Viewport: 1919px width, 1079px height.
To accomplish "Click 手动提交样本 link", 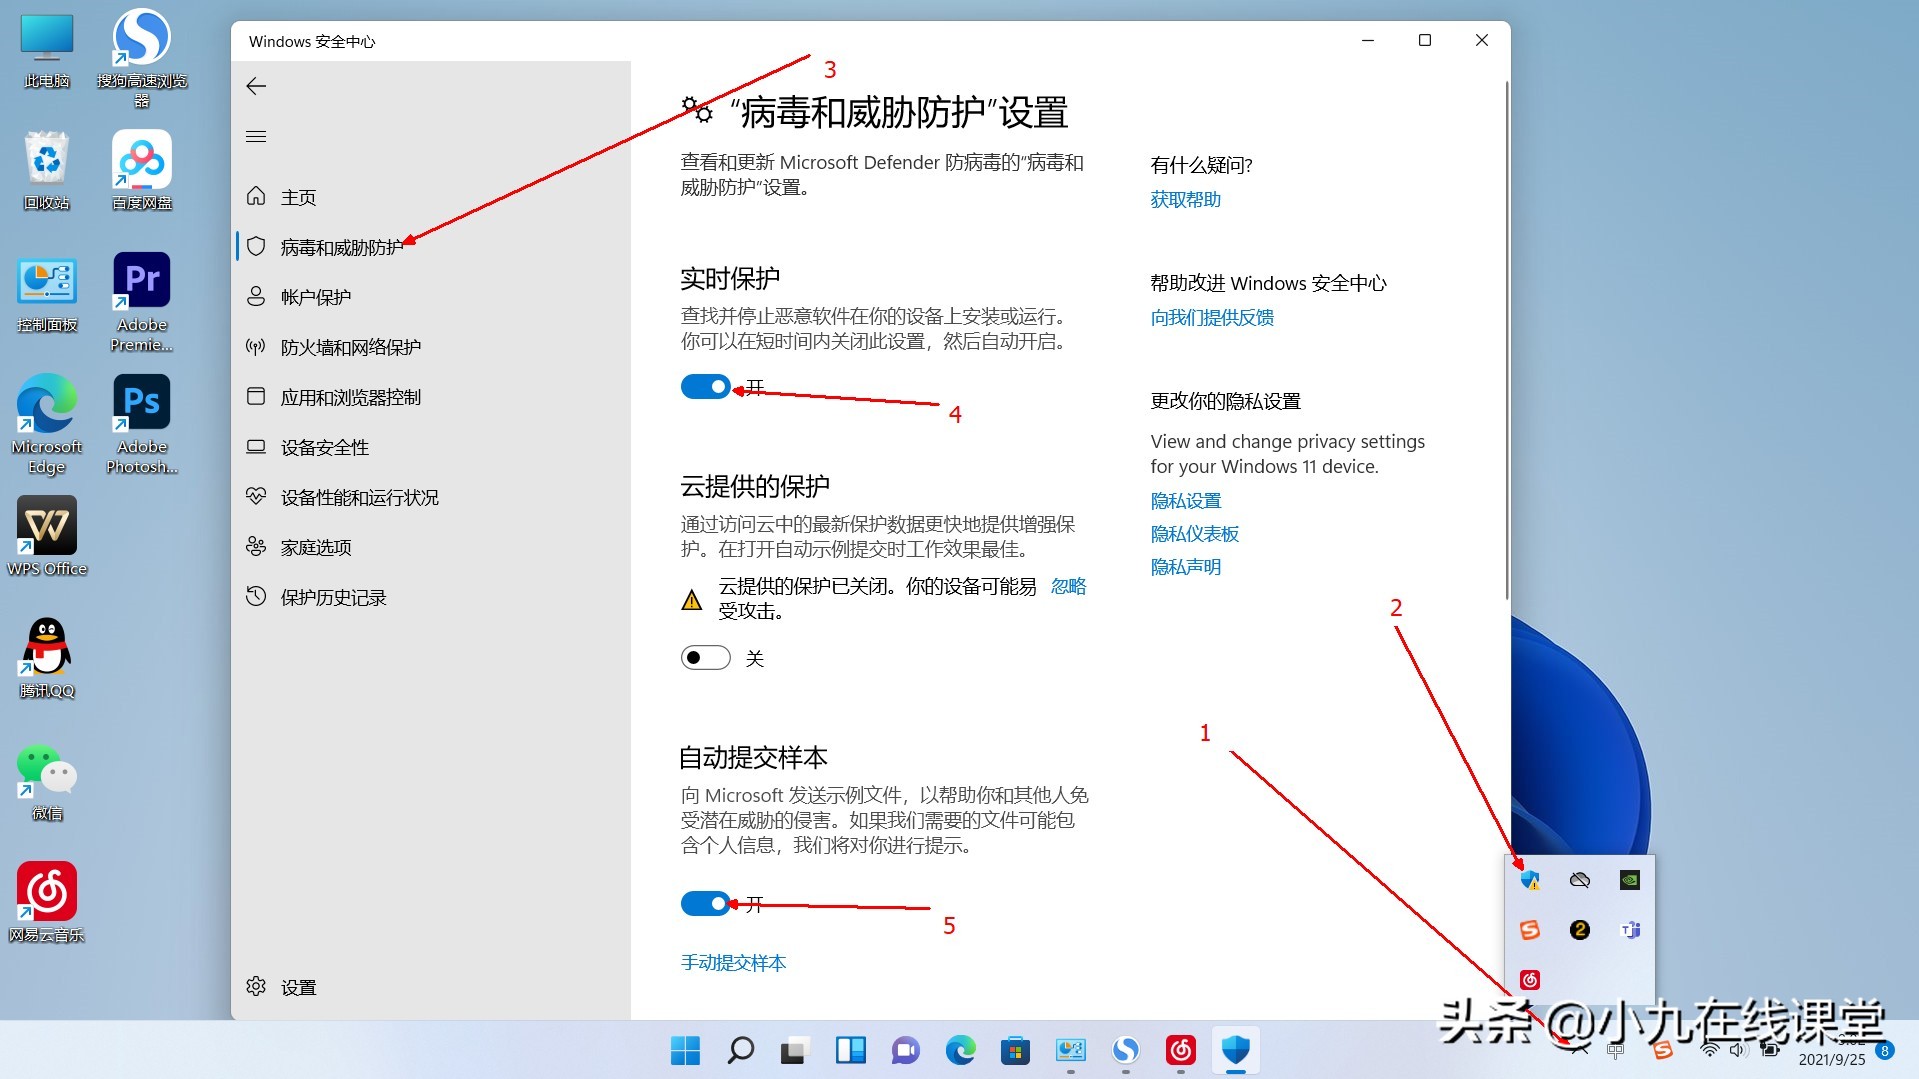I will (733, 962).
